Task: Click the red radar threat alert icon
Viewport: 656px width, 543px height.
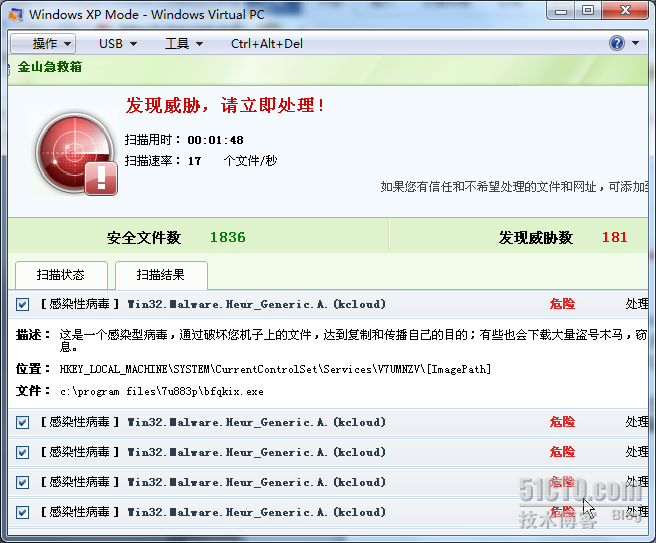Action: (75, 153)
